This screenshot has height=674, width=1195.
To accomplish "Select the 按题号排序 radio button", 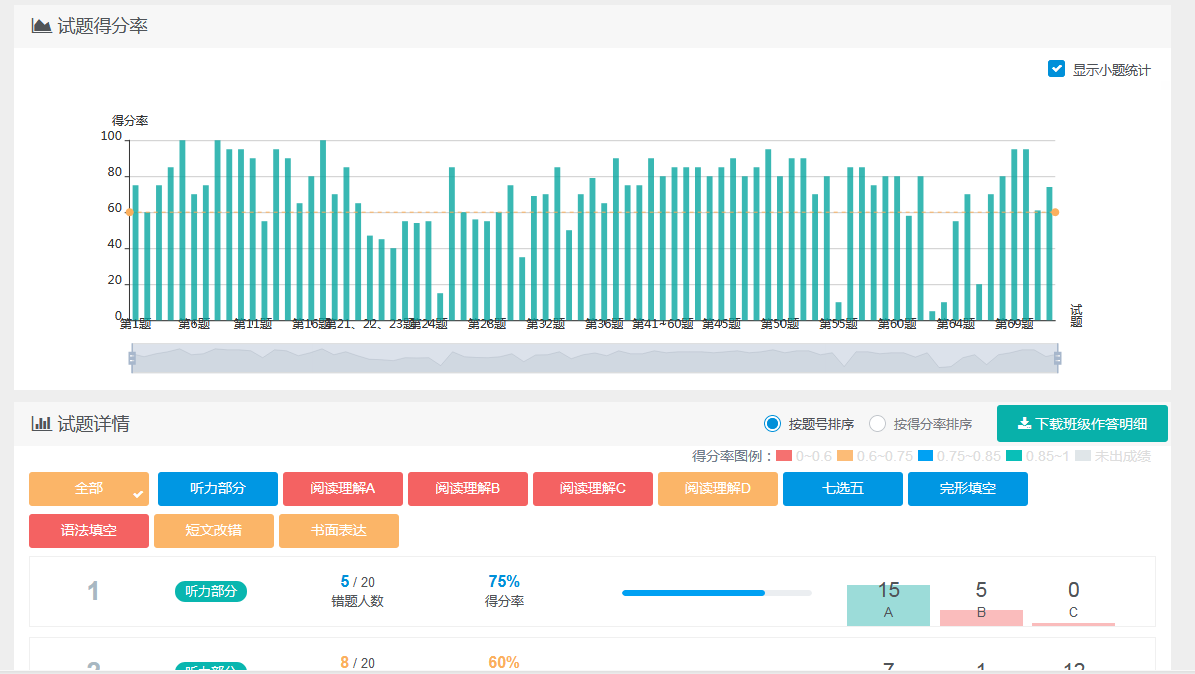I will [772, 424].
